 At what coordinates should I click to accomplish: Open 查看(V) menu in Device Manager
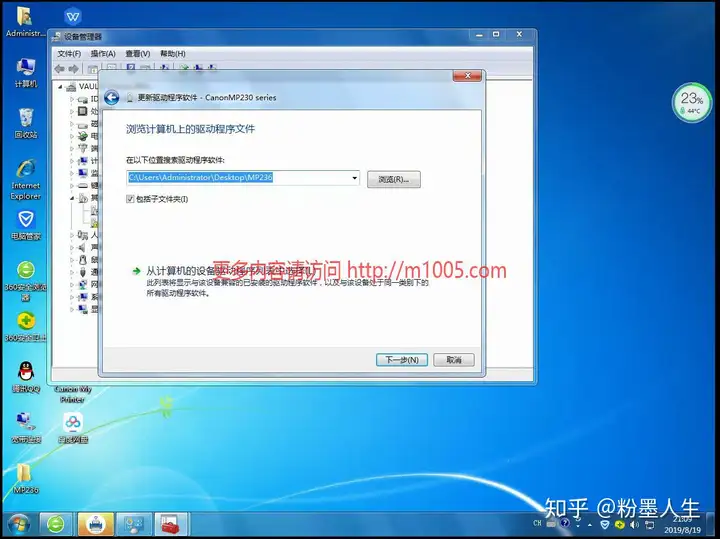point(138,54)
